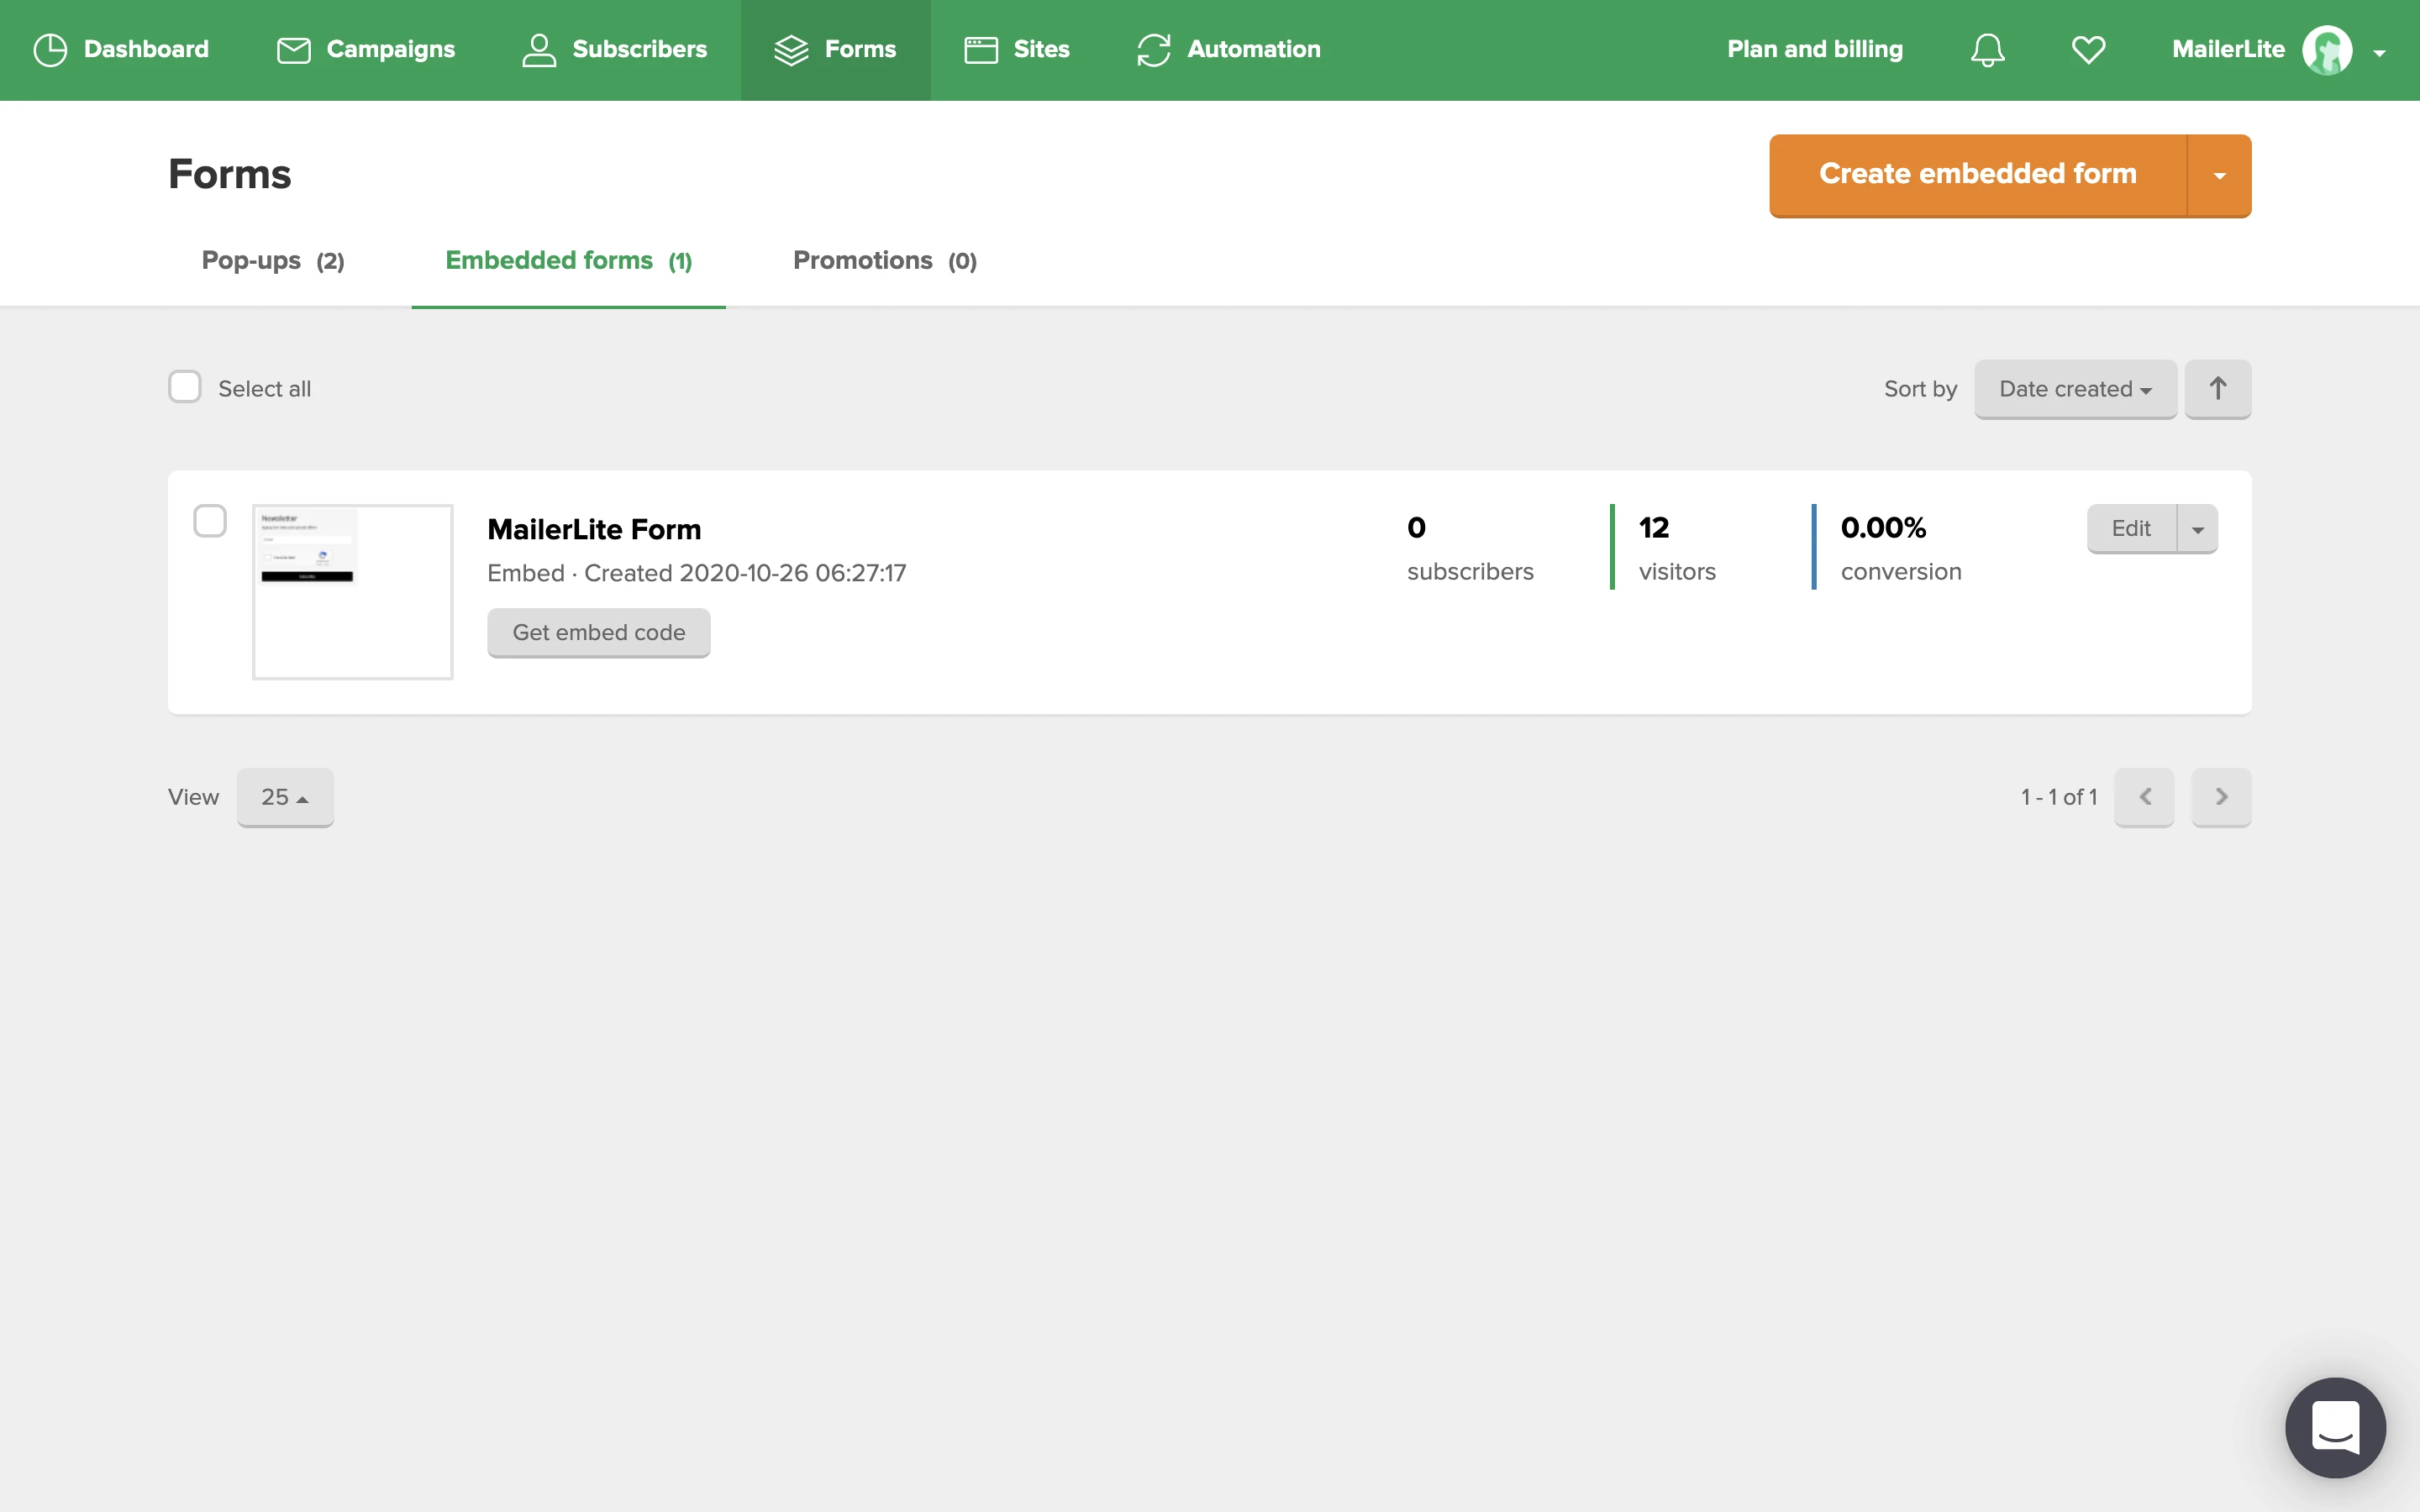Click the MailerLite account avatar
Image resolution: width=2420 pixels, height=1512 pixels.
tap(2326, 50)
